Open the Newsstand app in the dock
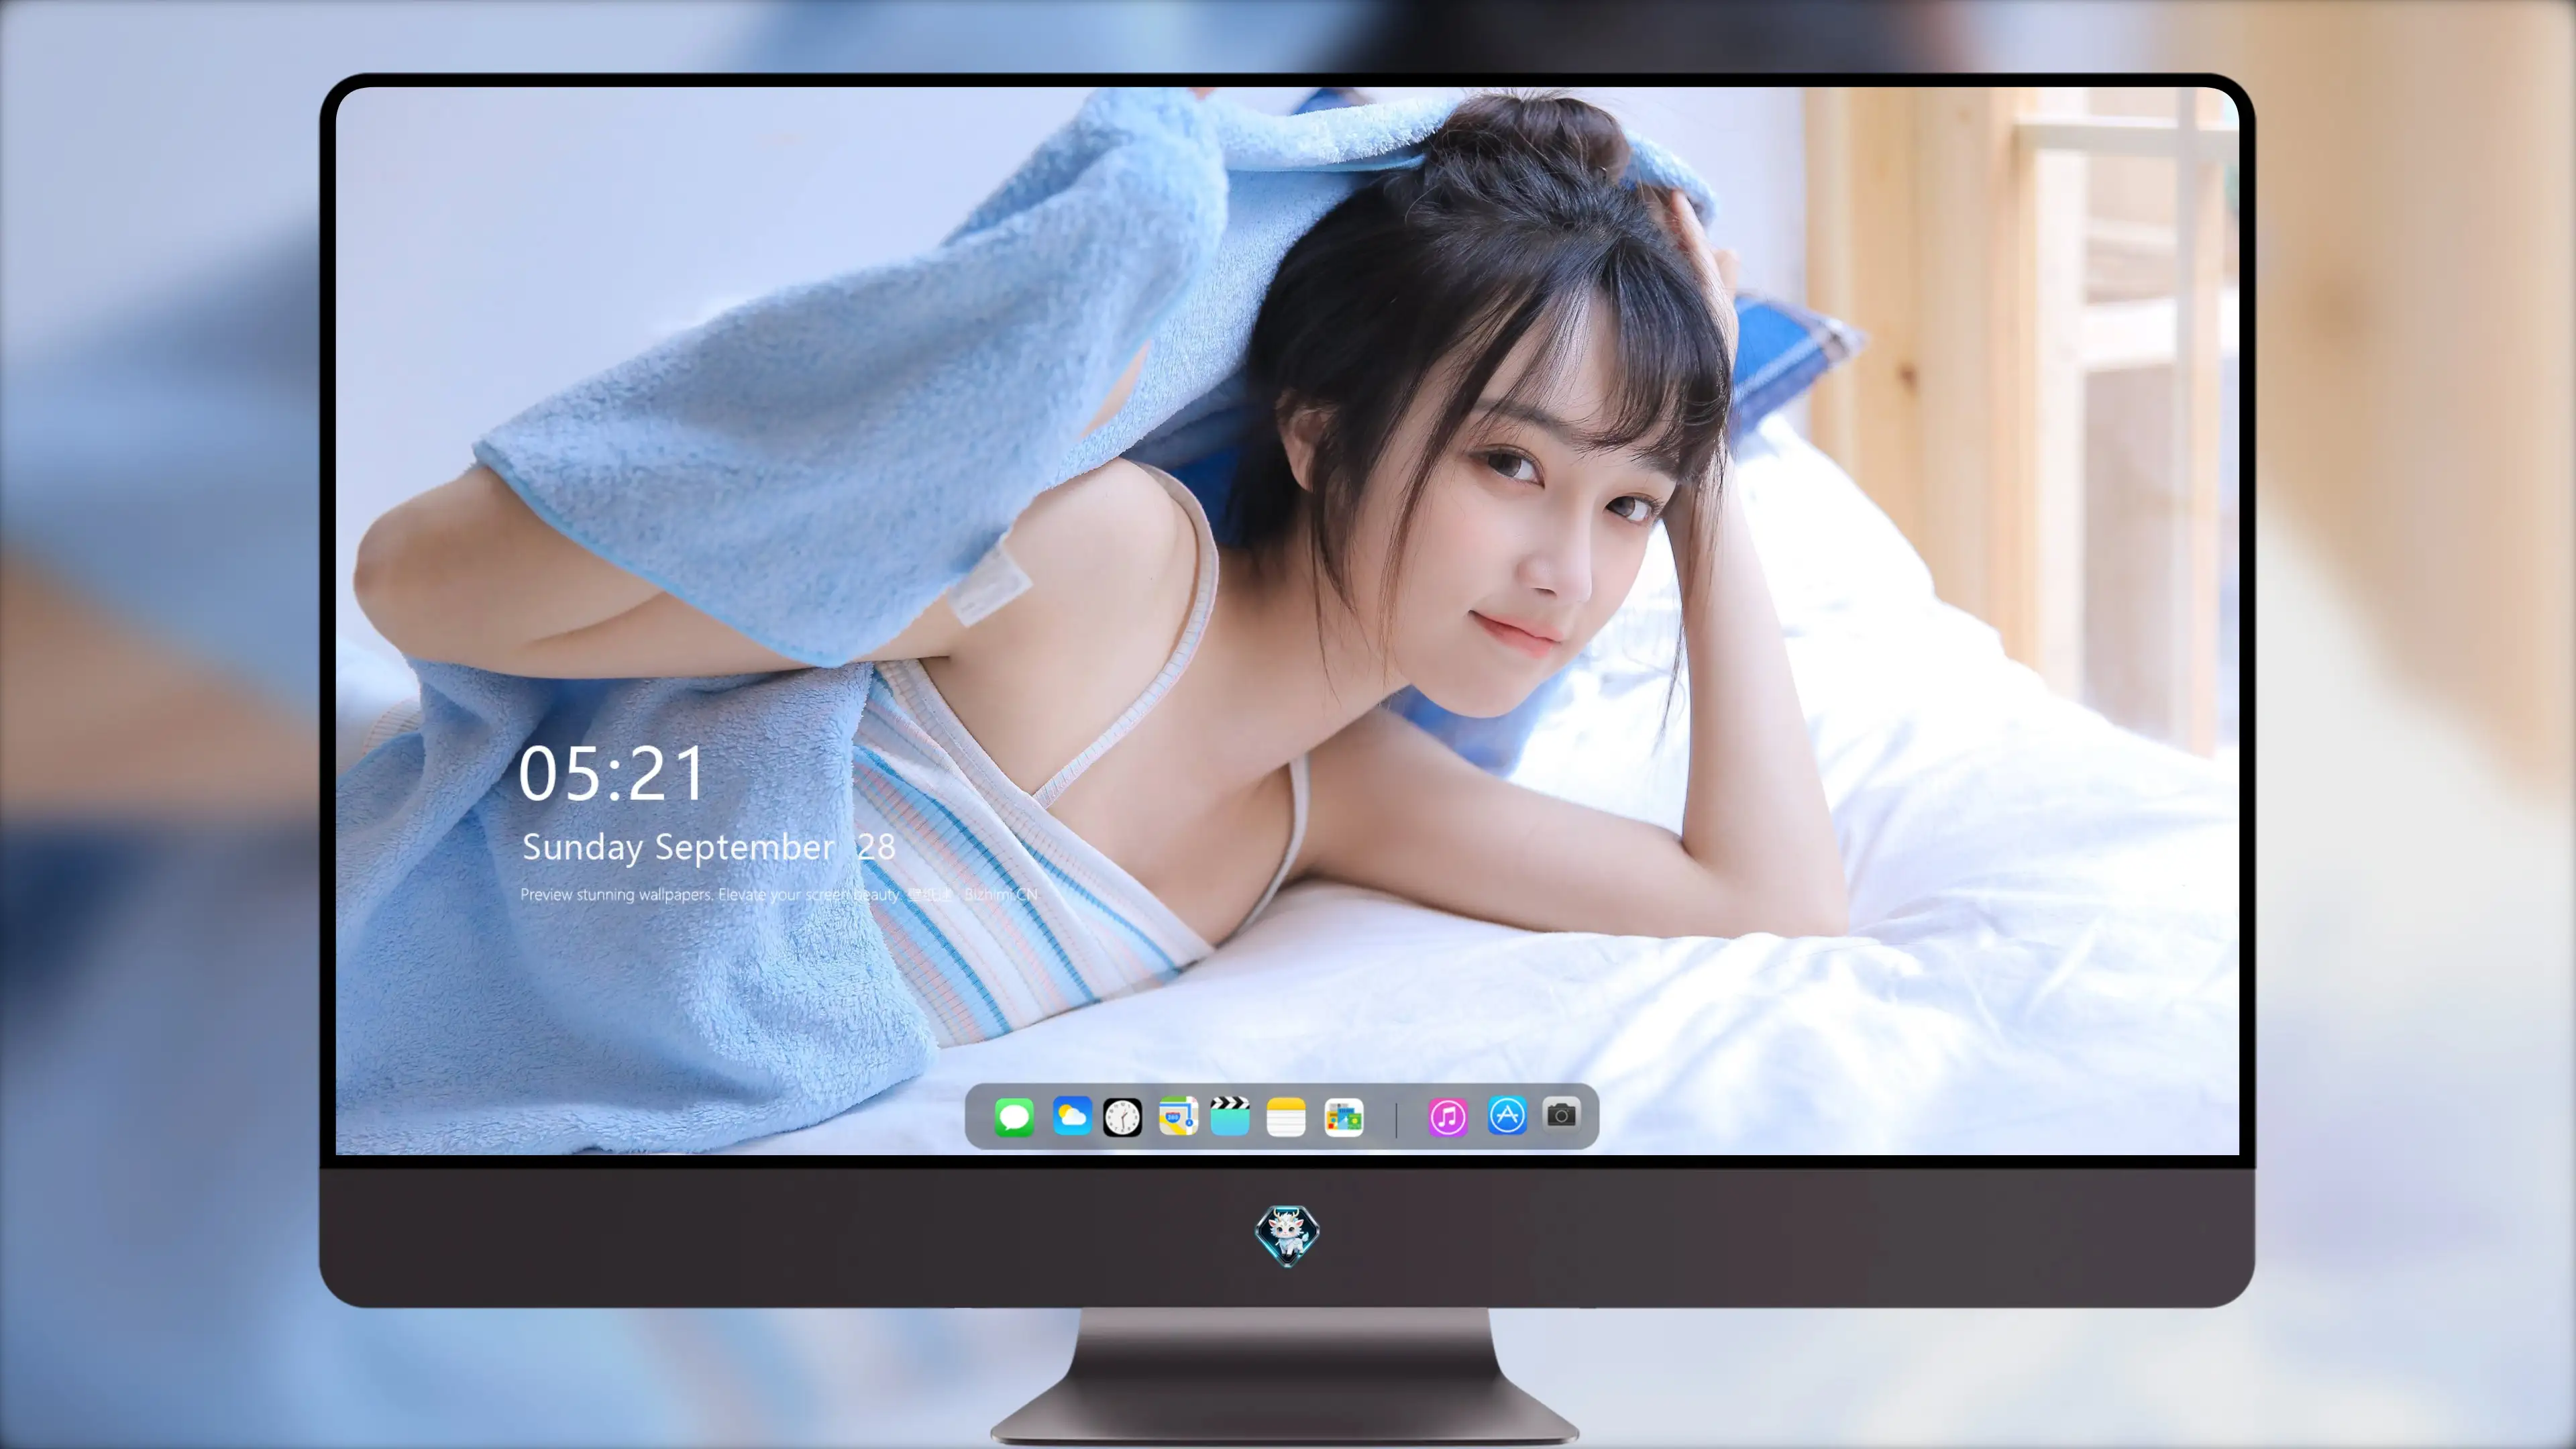2576x1449 pixels. [1343, 1117]
